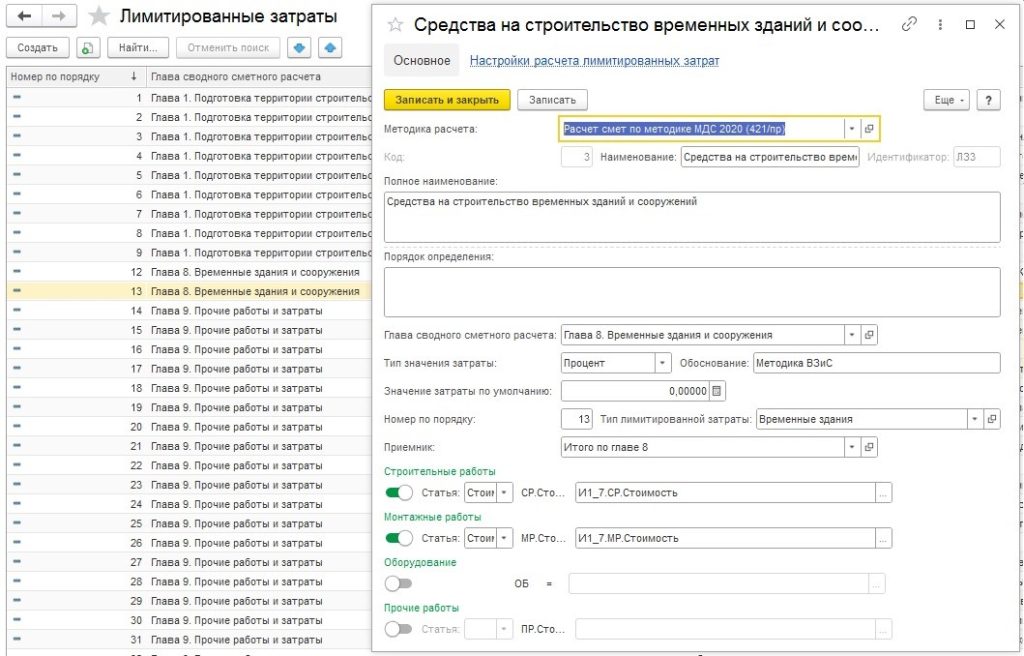Image resolution: width=1024 pixels, height=656 pixels.
Task: Switch to the Основное tab
Action: pos(421,61)
